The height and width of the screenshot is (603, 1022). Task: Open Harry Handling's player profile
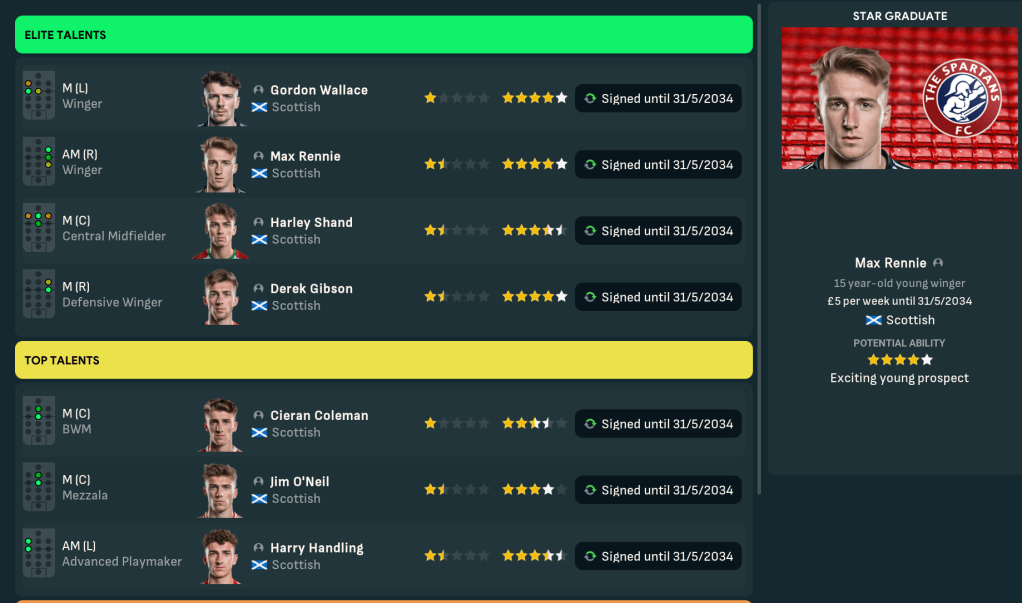coord(316,548)
